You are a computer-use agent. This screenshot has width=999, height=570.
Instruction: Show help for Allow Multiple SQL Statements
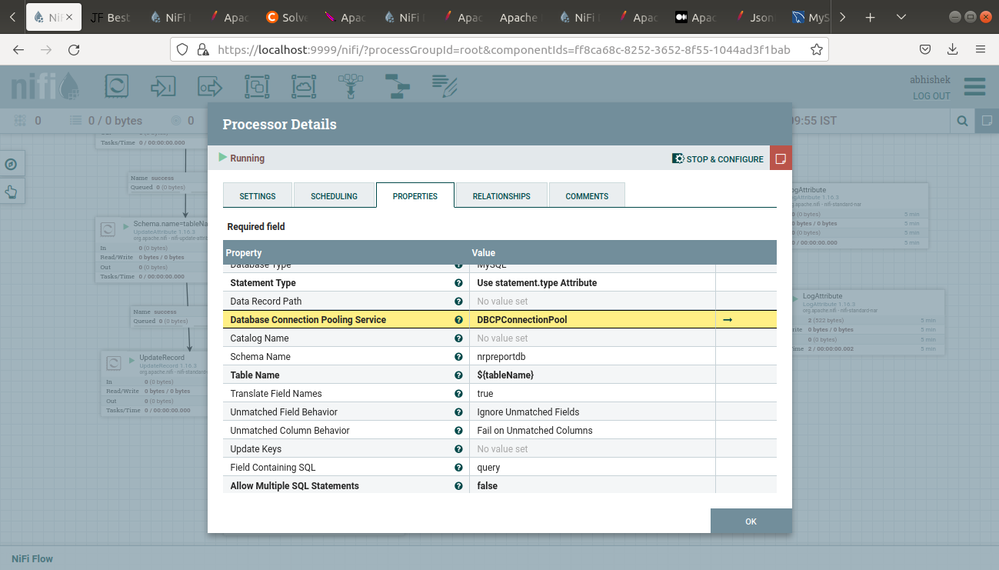pos(458,486)
